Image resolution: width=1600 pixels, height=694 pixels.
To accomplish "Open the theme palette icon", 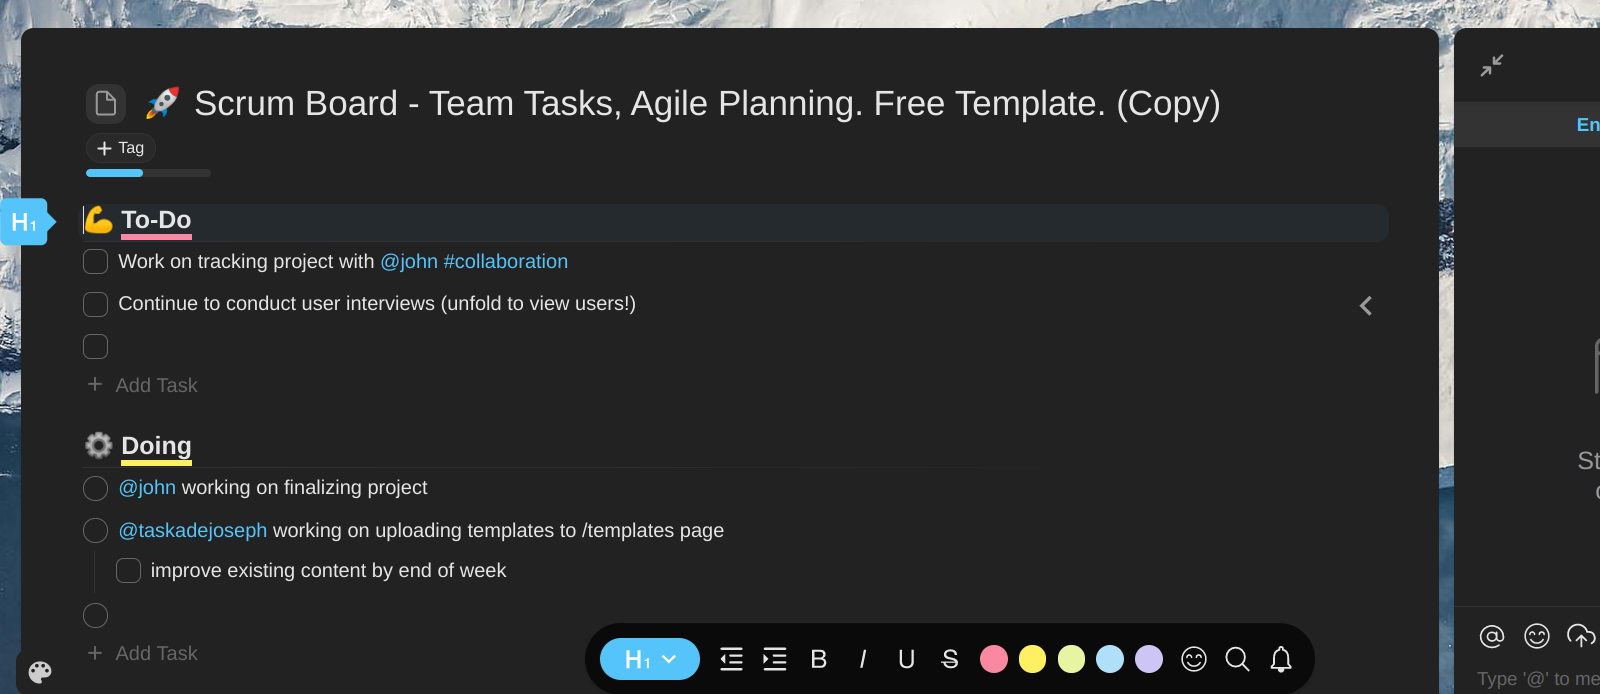I will (x=40, y=672).
